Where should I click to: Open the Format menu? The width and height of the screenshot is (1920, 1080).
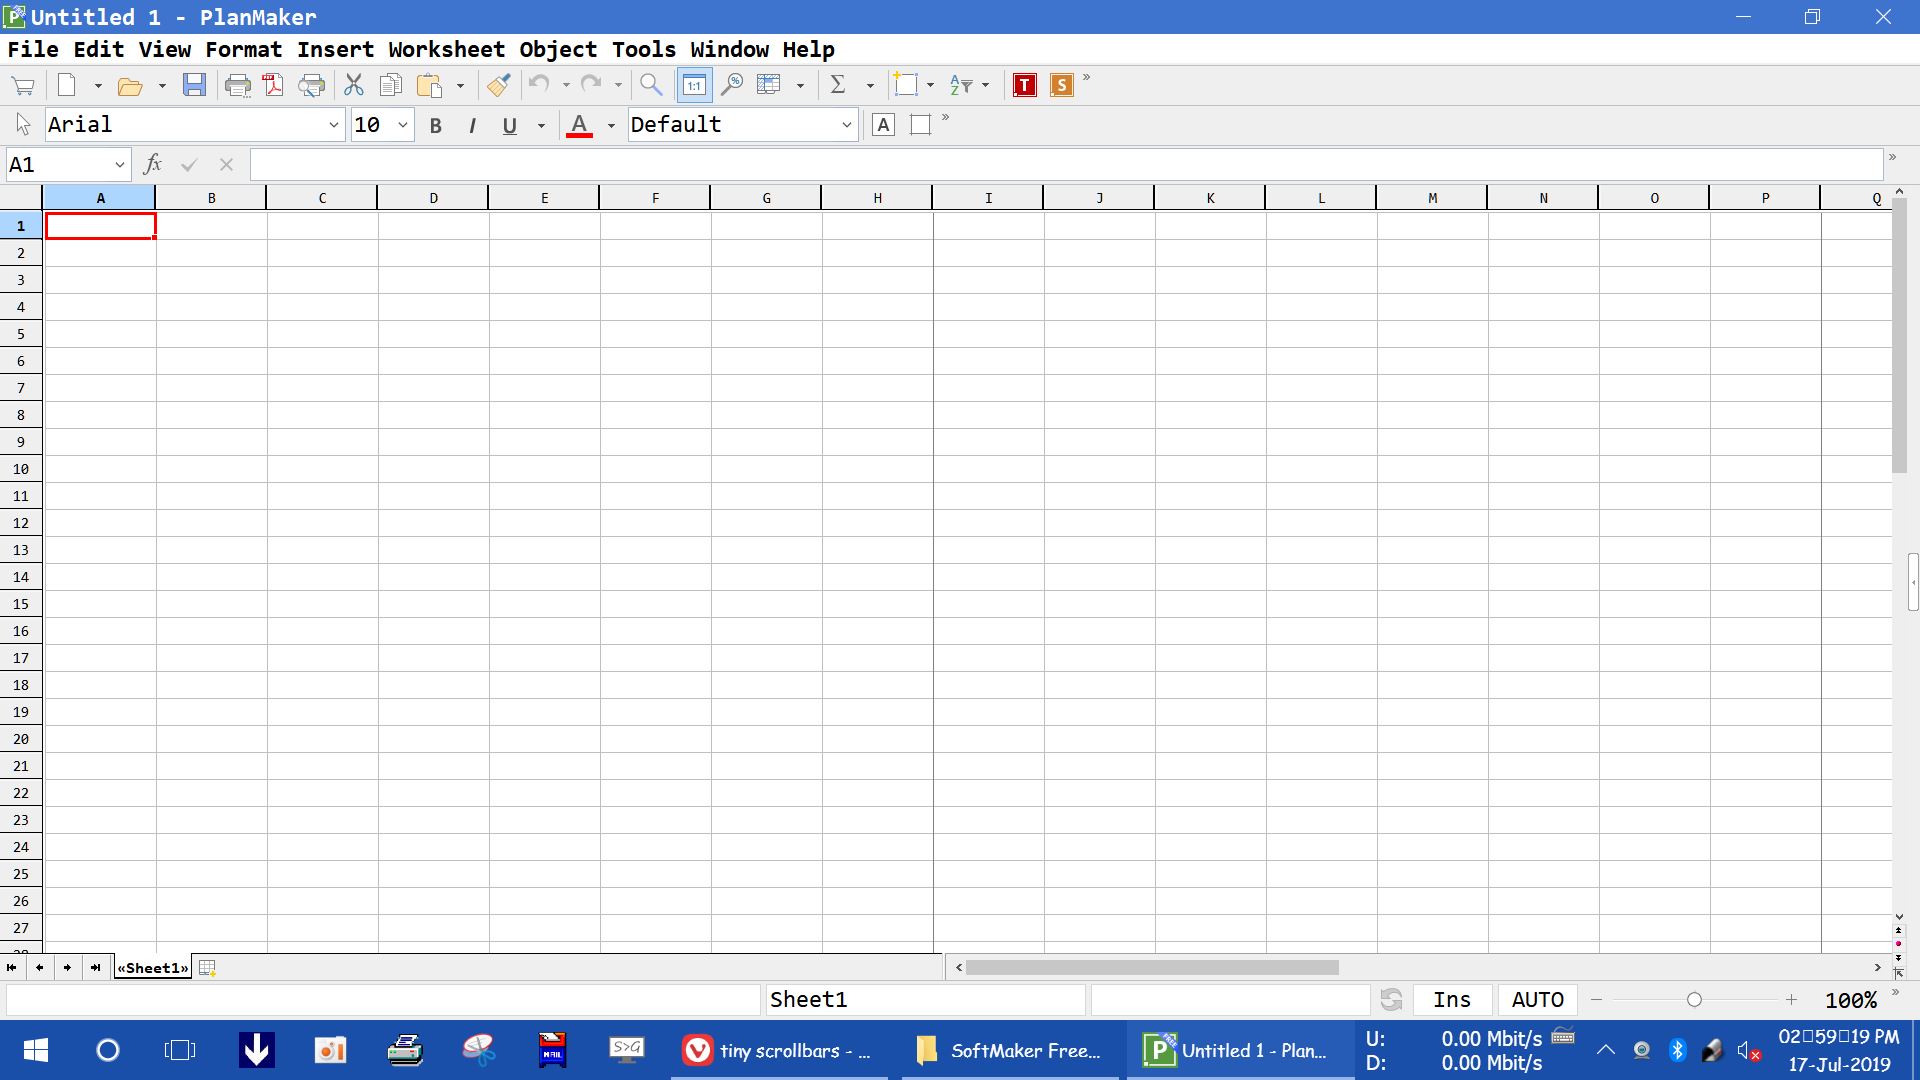pos(243,49)
